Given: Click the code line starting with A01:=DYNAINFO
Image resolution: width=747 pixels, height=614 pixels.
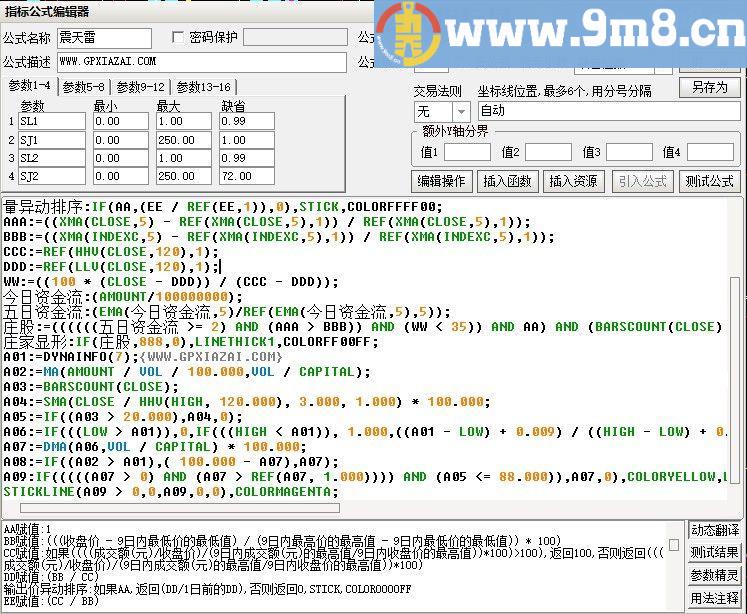Looking at the screenshot, I should [x=143, y=357].
